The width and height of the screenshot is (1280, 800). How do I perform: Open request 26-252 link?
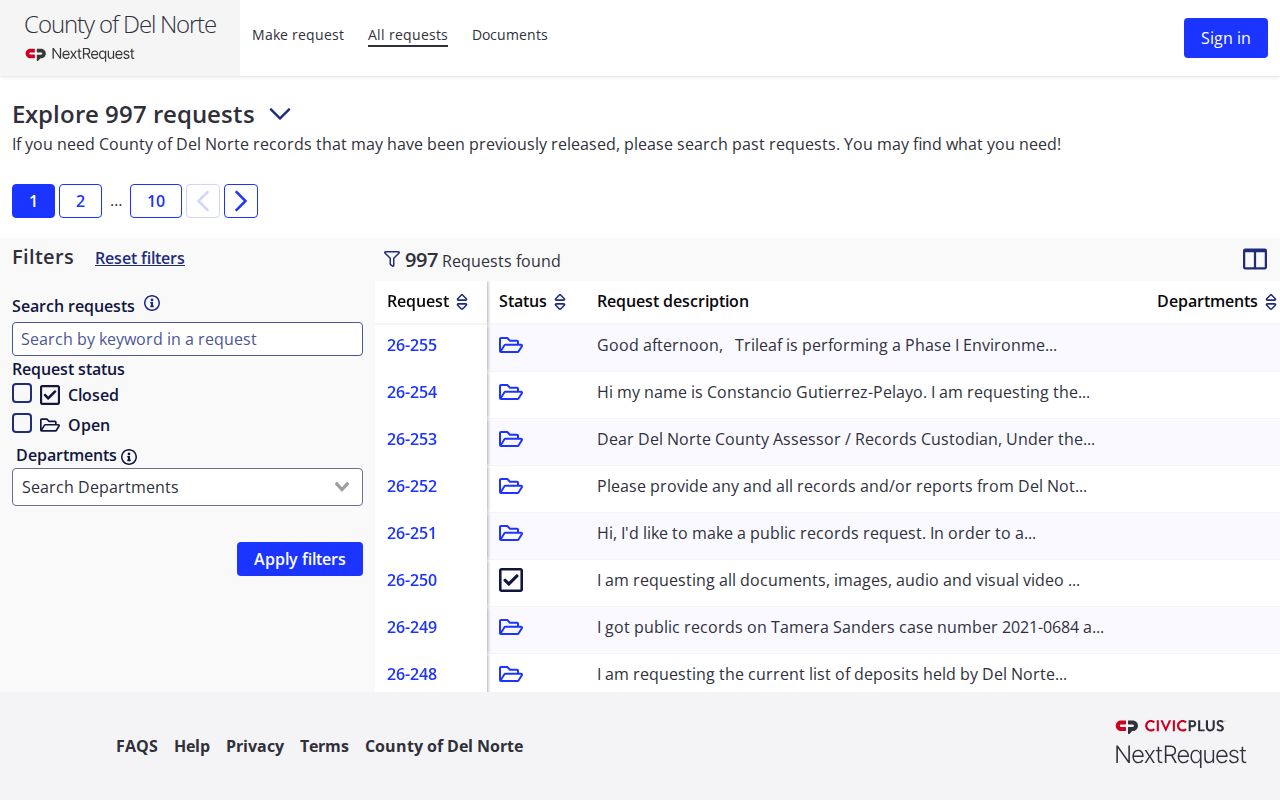coord(412,486)
